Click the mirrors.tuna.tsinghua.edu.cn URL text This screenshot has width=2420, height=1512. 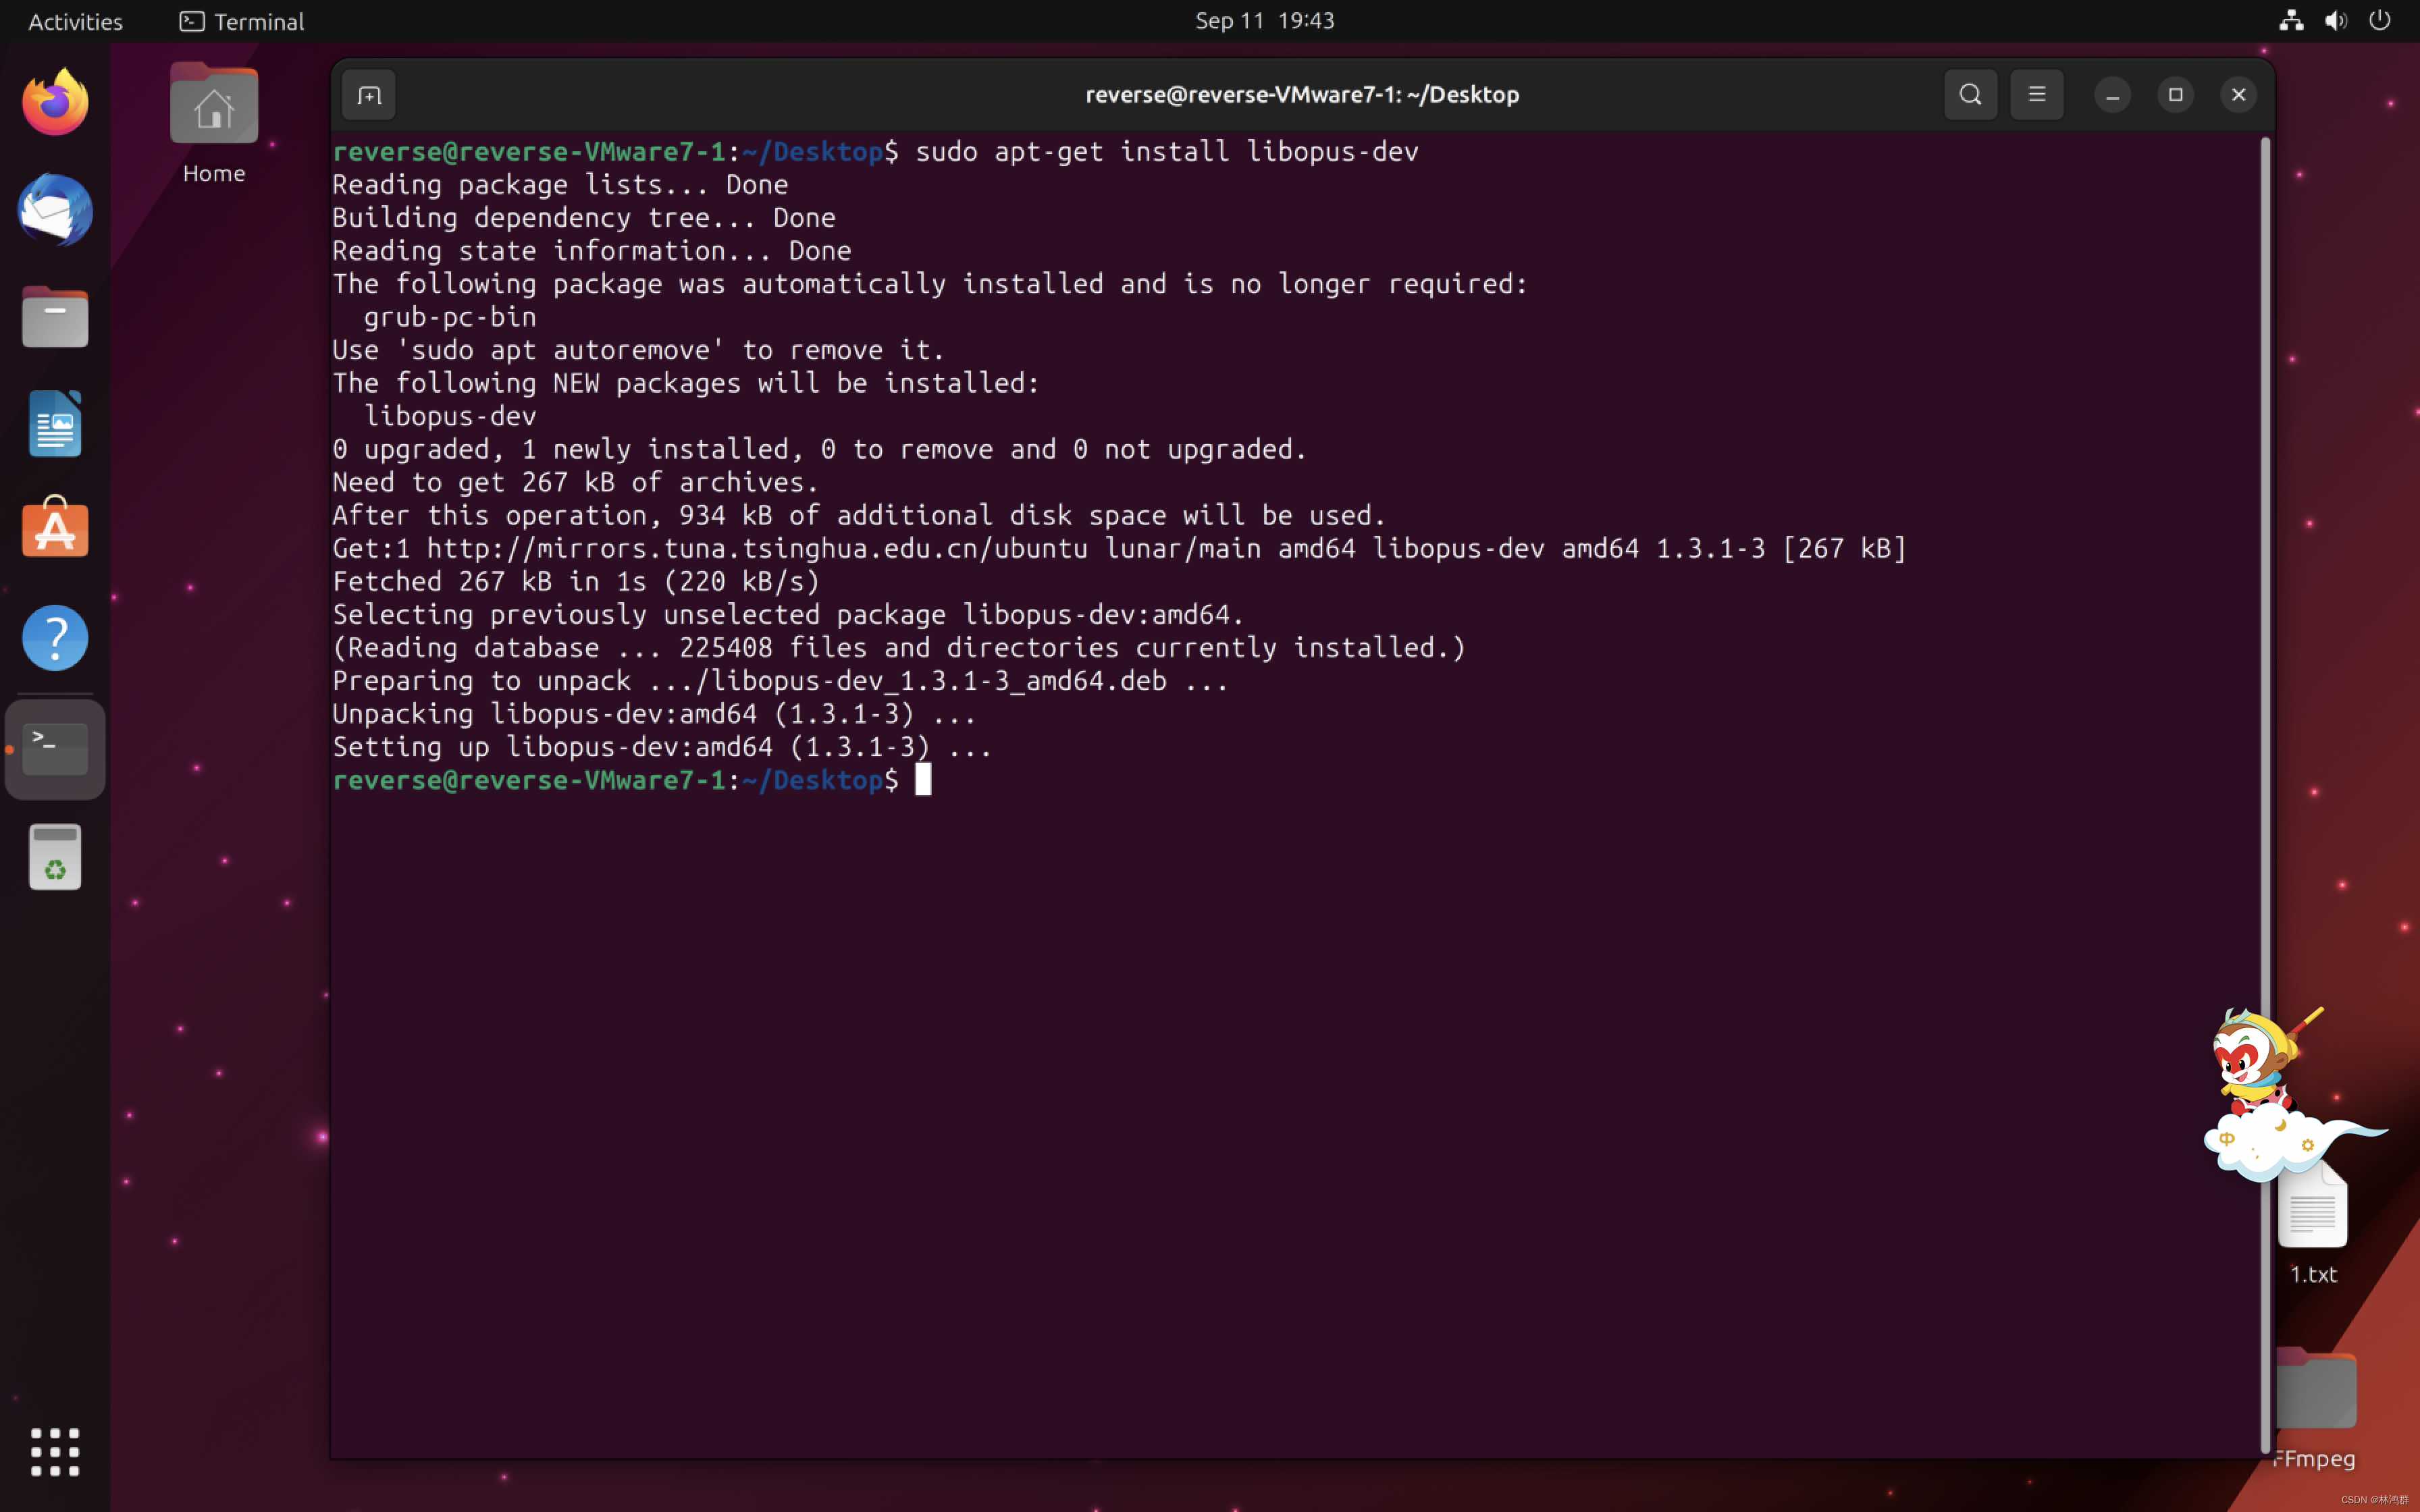[x=757, y=549]
